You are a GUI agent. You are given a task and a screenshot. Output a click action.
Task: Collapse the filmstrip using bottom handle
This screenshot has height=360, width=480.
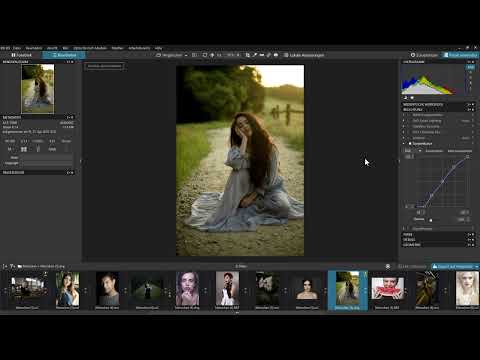click(x=237, y=313)
